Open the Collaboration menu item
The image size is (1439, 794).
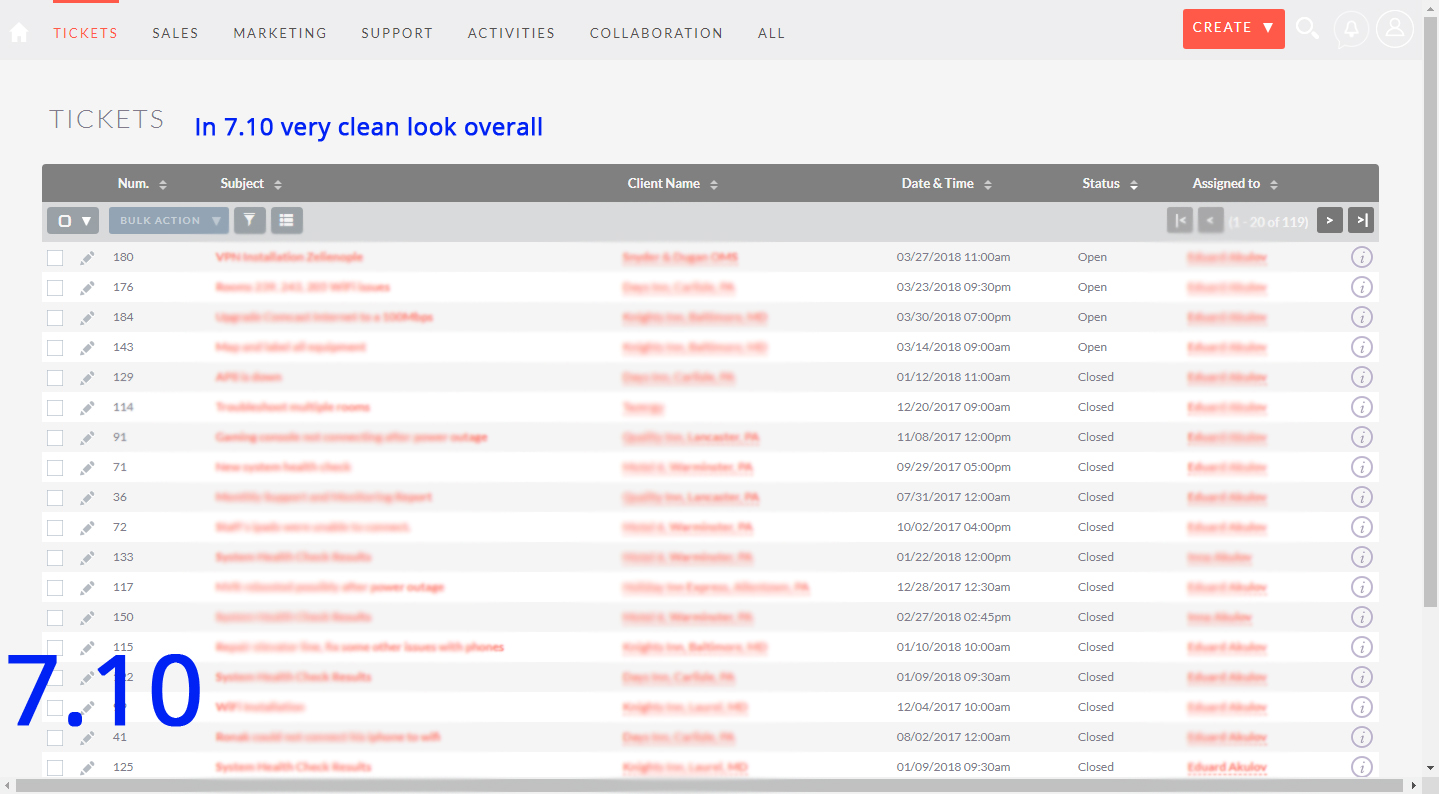[x=656, y=33]
